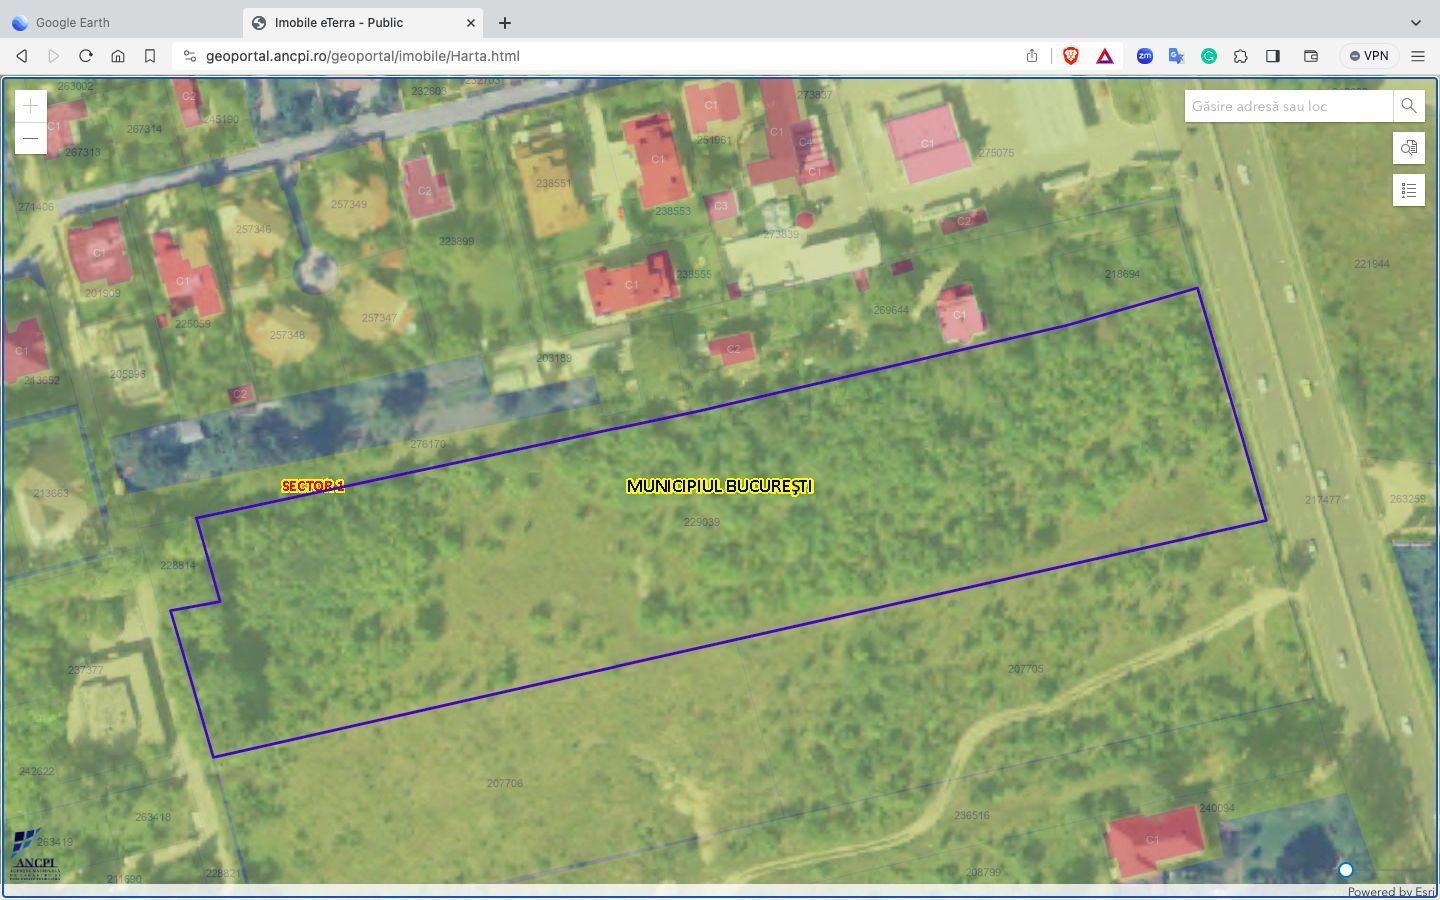The height and width of the screenshot is (900, 1440).
Task: Open the Google Translate extension
Action: pyautogui.click(x=1176, y=56)
